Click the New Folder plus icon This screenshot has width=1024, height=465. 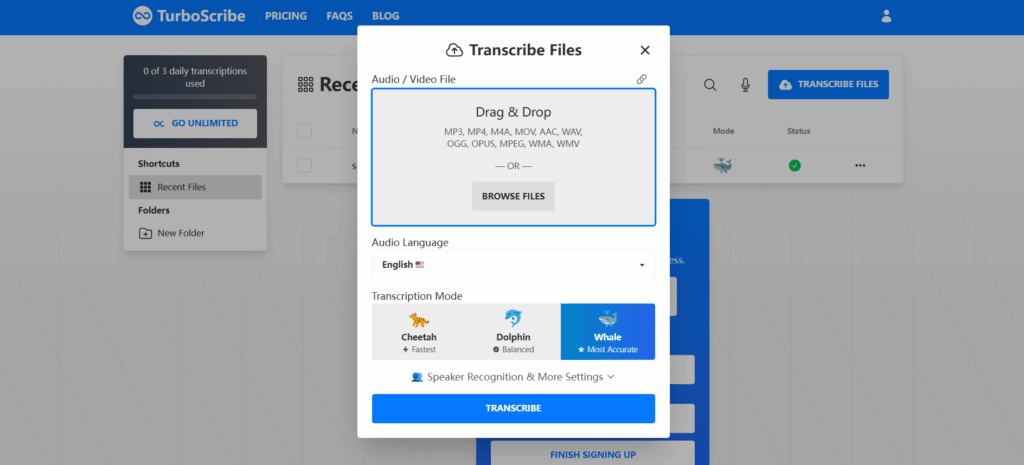click(146, 233)
